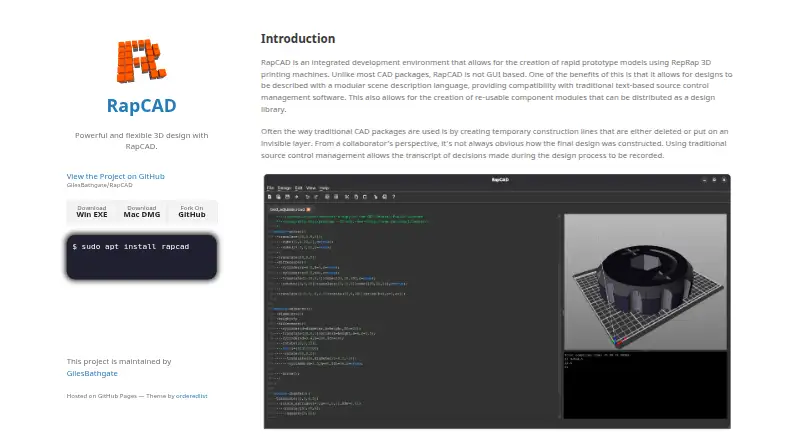Click the Cut scissors toolbar icon
The height and width of the screenshot is (440, 800).
pyautogui.click(x=347, y=197)
